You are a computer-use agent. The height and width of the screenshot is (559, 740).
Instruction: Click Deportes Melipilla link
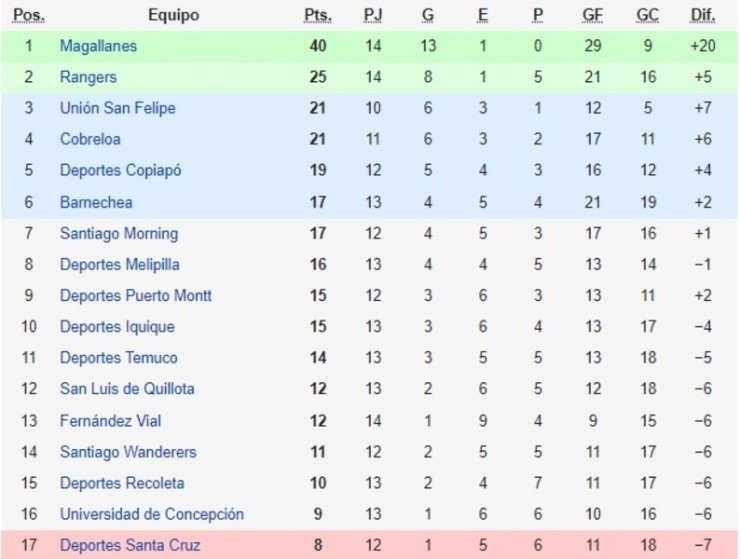coord(121,264)
